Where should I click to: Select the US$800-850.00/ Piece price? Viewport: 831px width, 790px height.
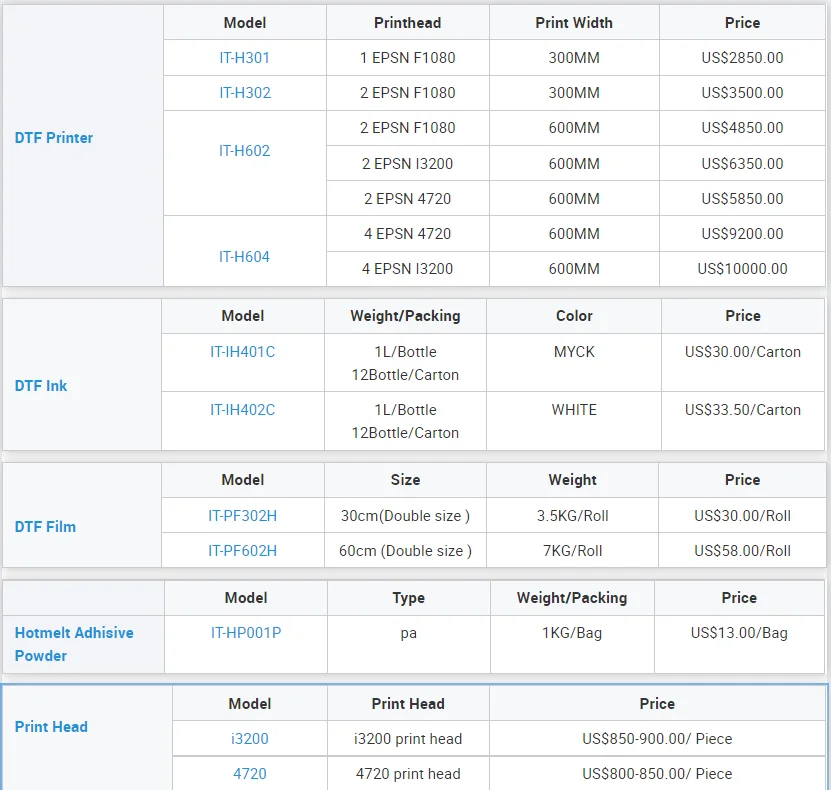coord(657,774)
